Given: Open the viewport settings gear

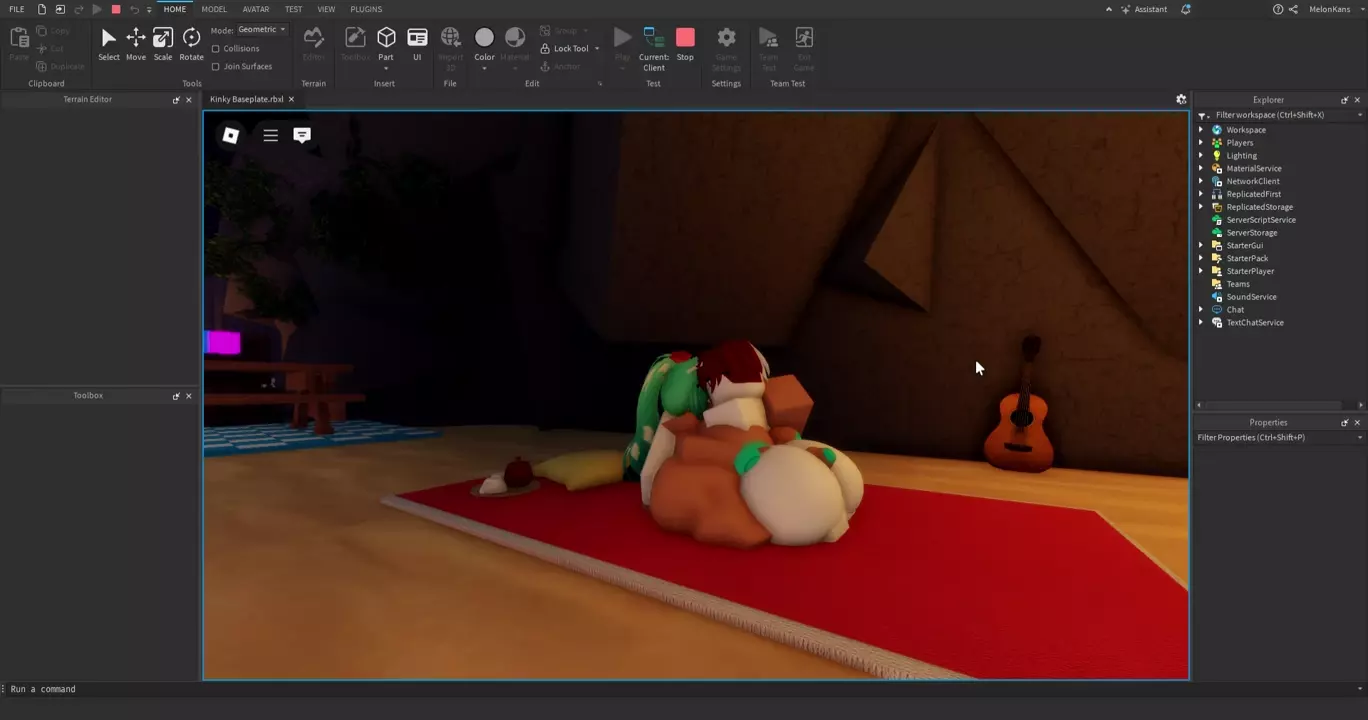Looking at the screenshot, I should click(1181, 100).
